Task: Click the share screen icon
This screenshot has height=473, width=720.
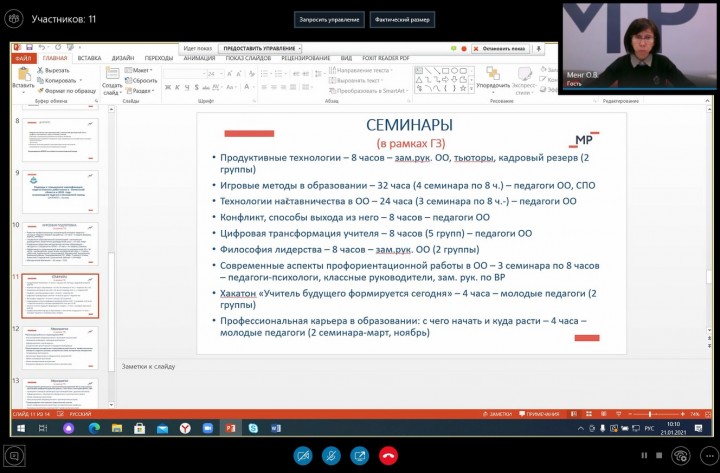Action: 359,456
